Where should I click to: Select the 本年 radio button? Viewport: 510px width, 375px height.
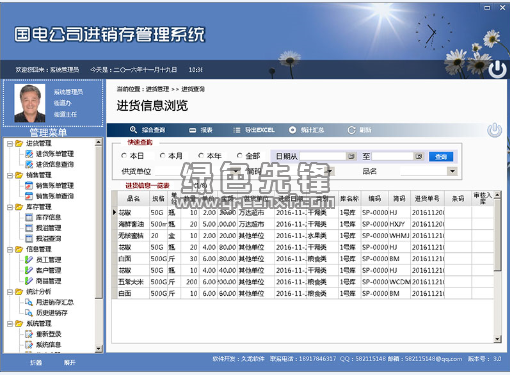pyautogui.click(x=201, y=156)
